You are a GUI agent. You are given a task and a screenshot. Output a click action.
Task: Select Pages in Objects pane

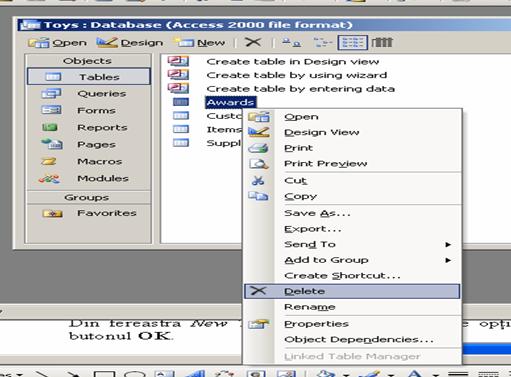tap(89, 144)
